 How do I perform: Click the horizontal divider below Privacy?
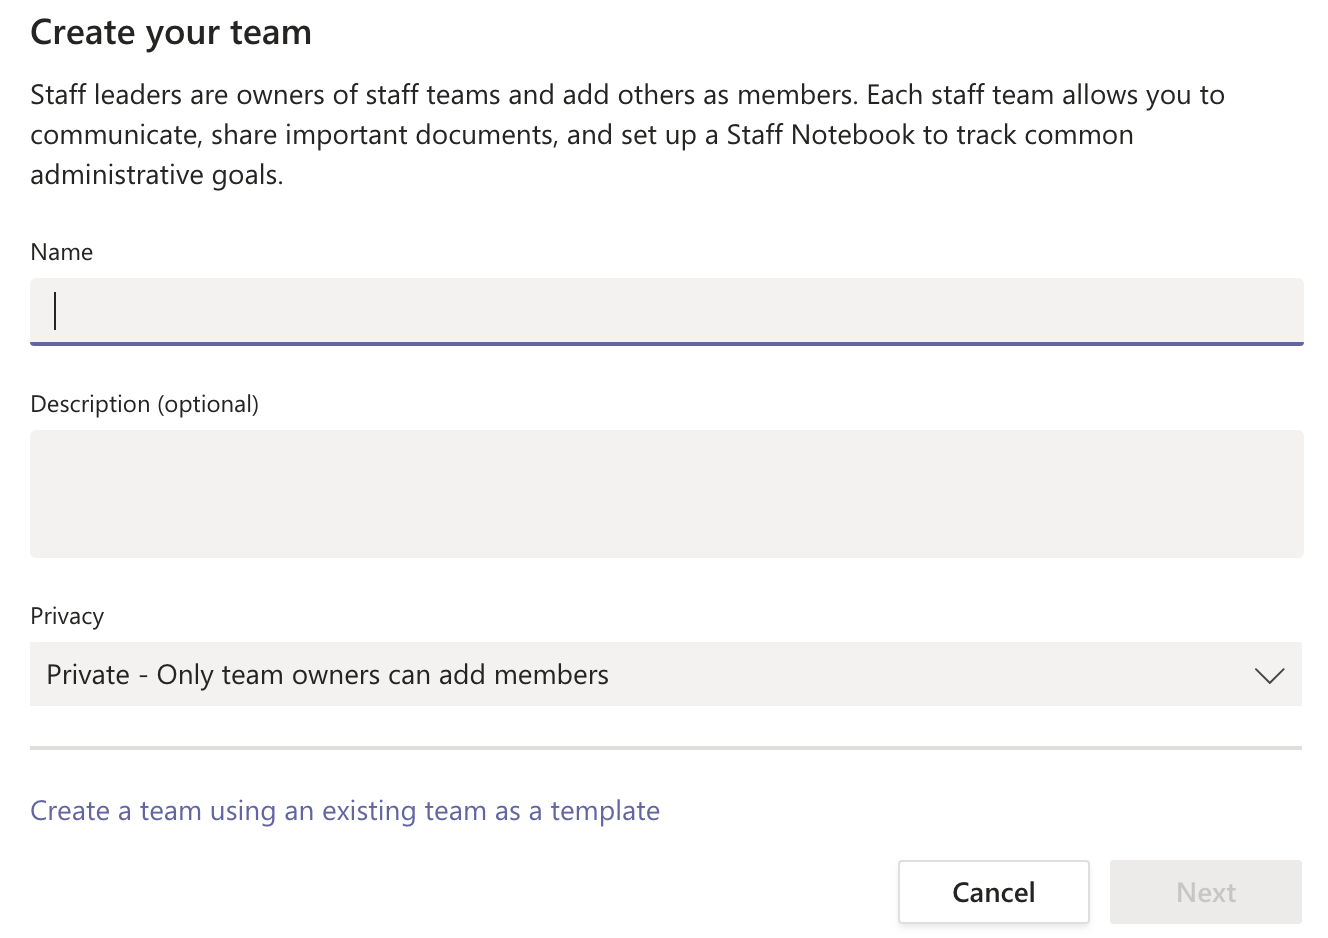(666, 747)
